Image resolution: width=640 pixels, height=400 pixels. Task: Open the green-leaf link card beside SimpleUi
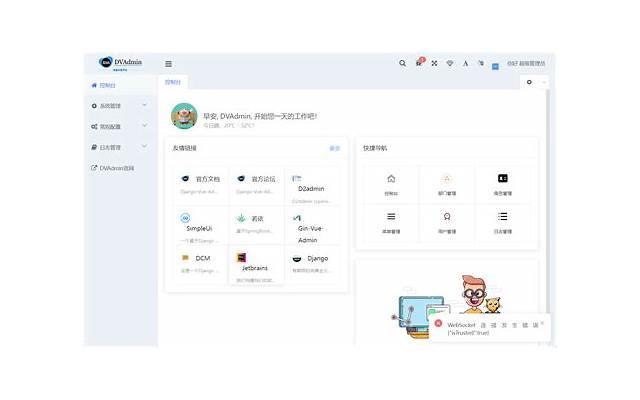point(256,225)
